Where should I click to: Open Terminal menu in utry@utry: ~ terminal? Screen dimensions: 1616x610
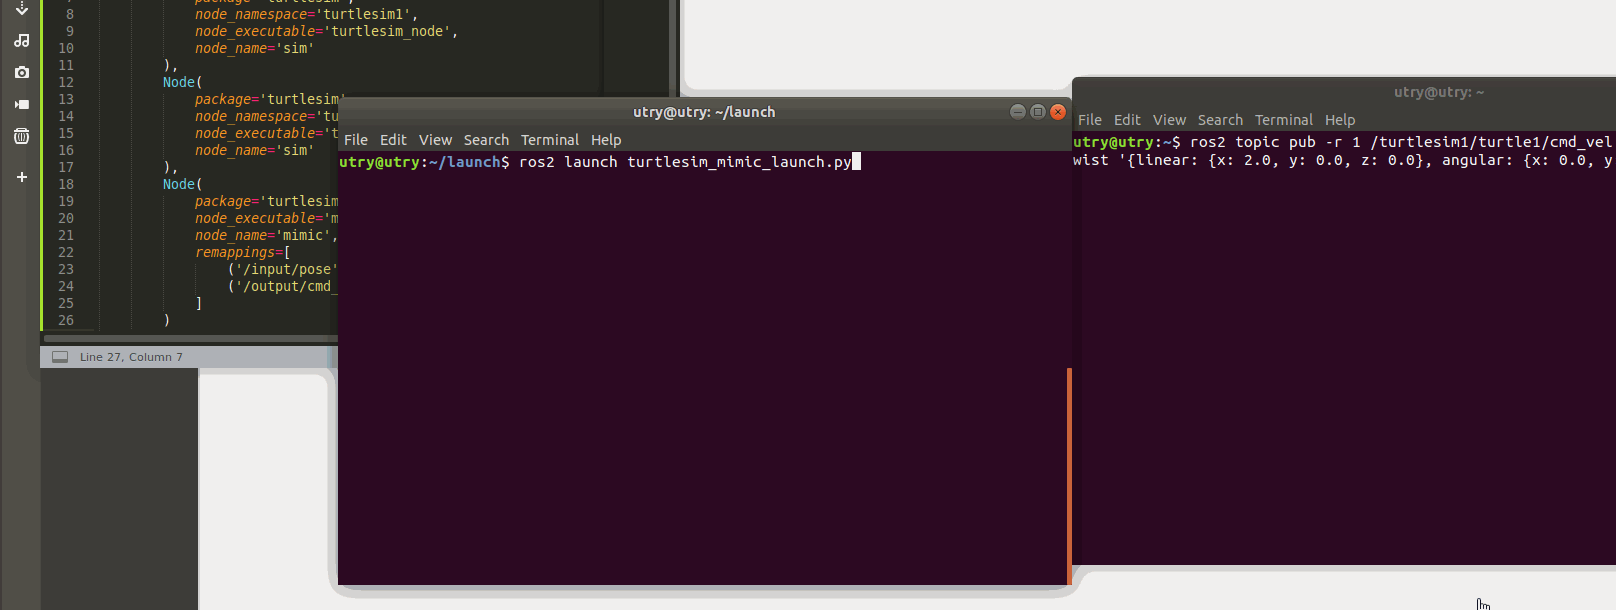point(1284,120)
